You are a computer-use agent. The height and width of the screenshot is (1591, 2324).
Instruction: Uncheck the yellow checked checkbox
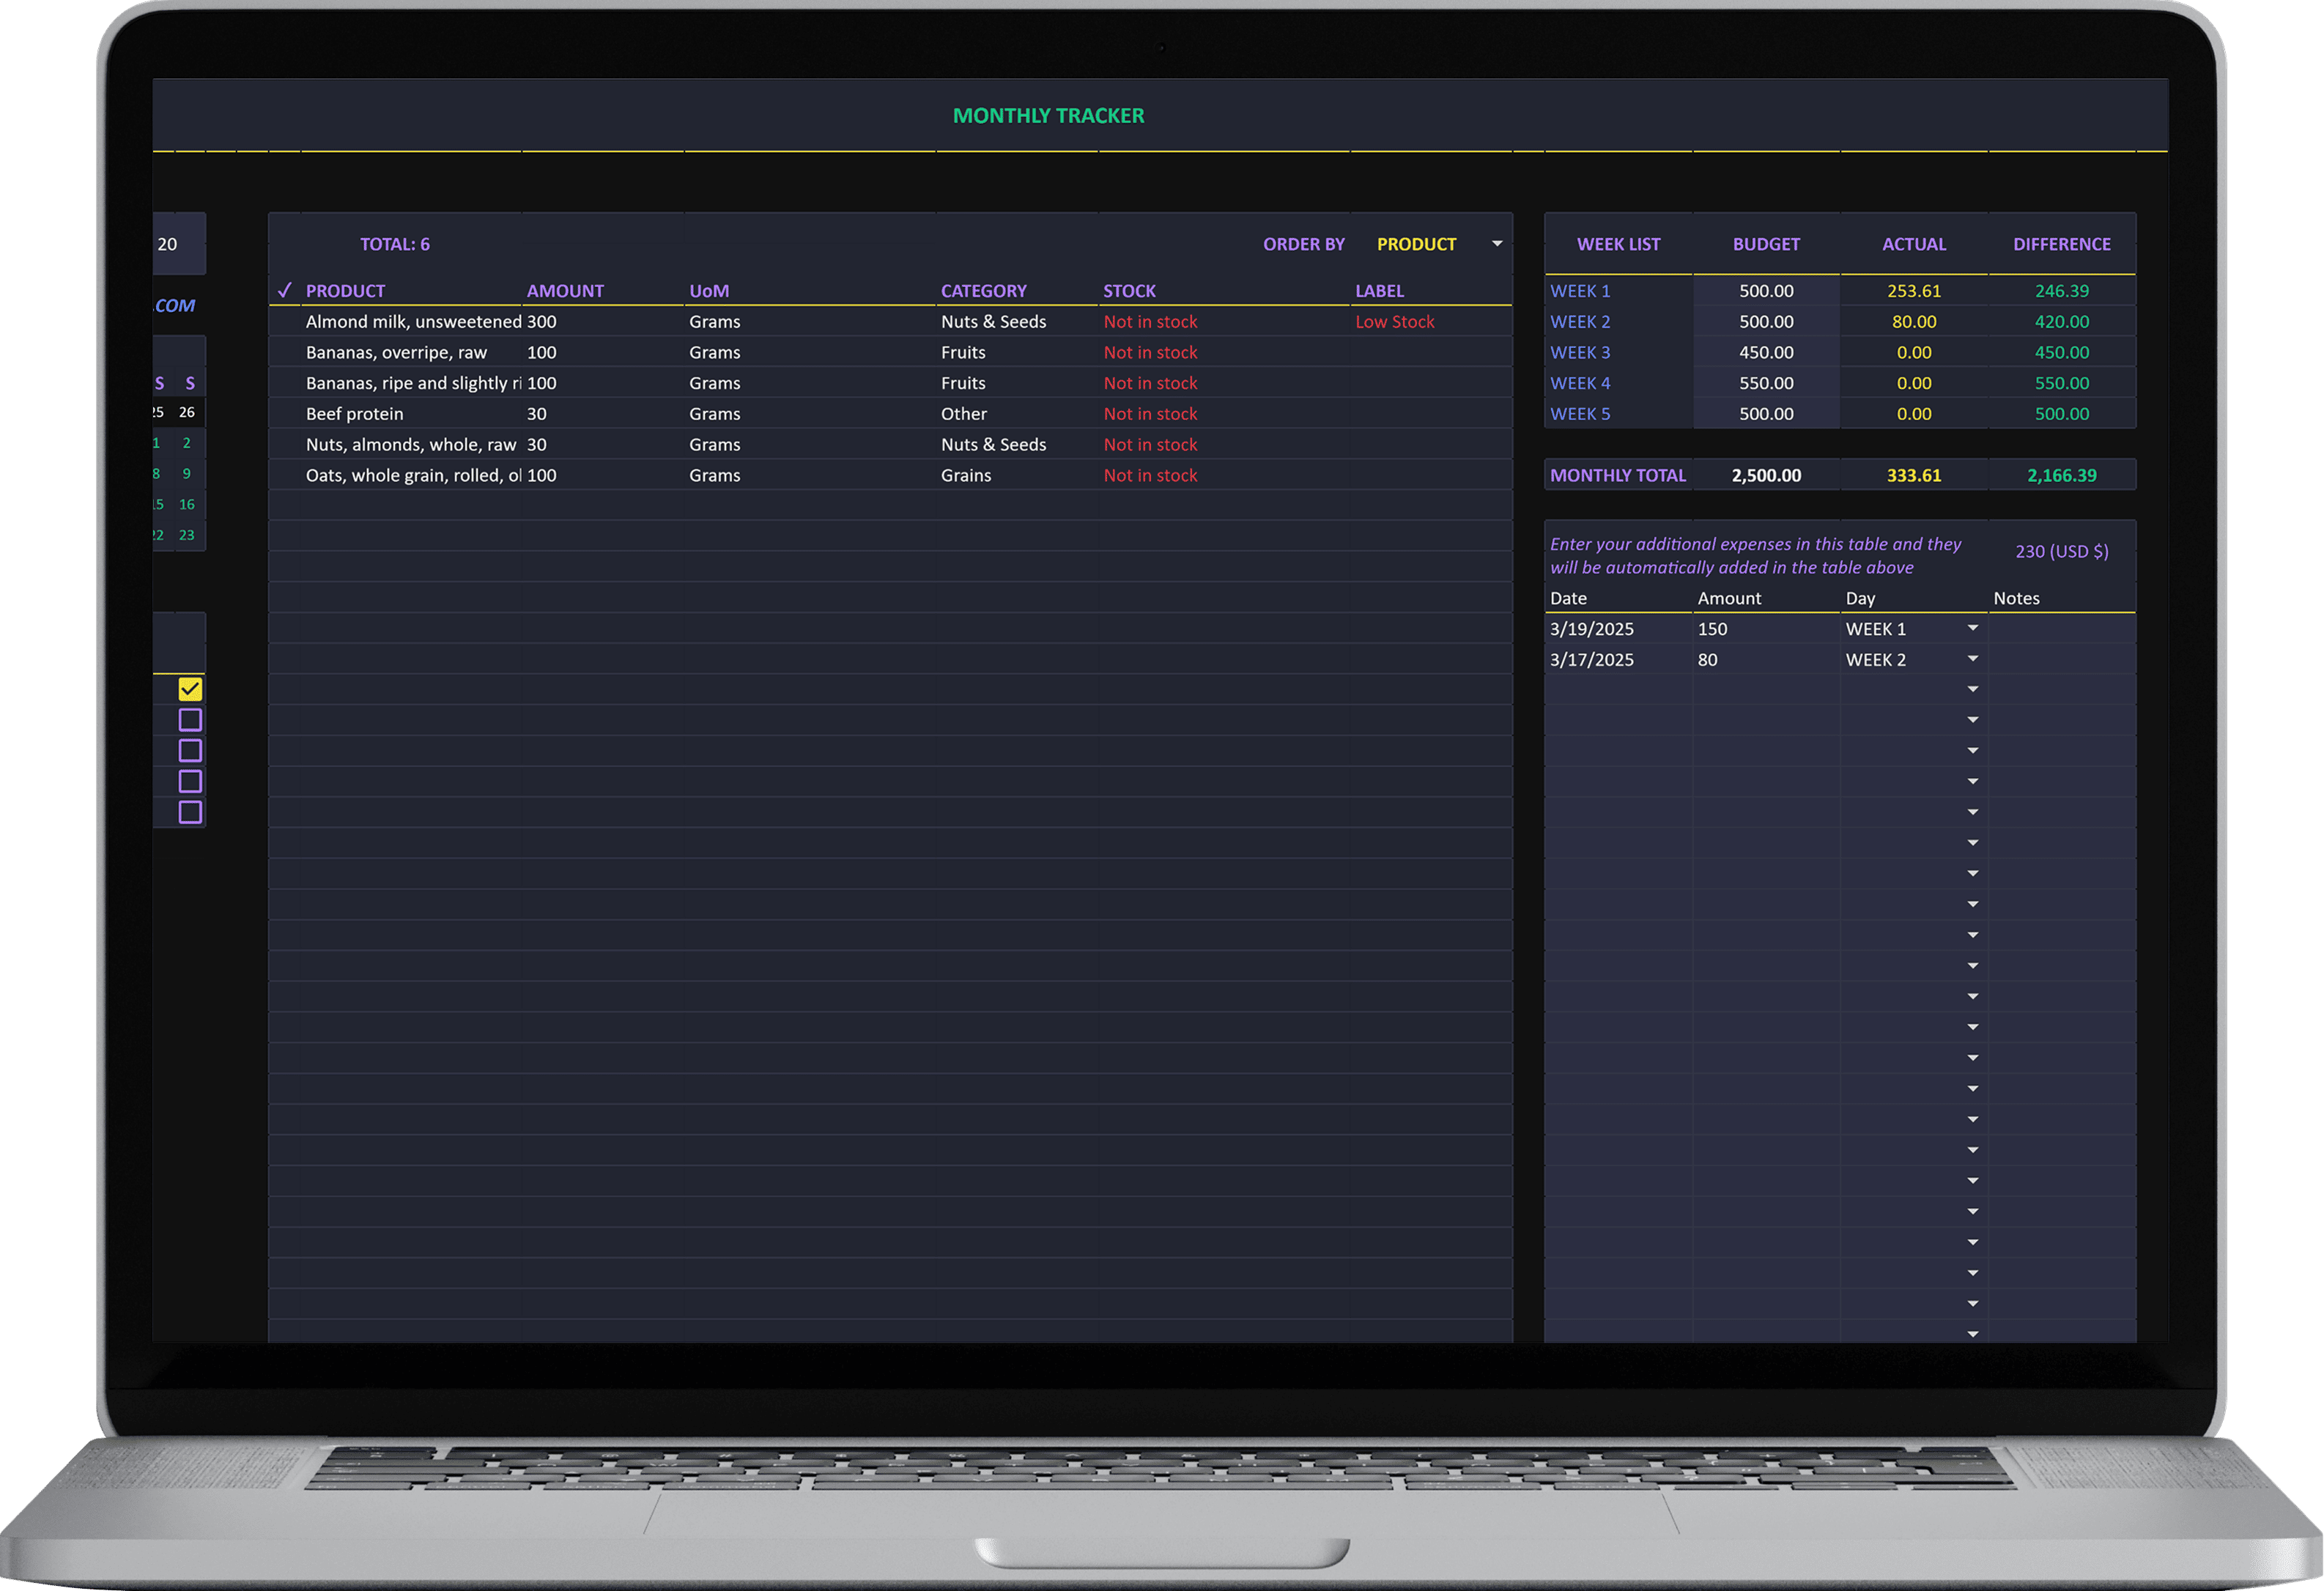pyautogui.click(x=190, y=689)
